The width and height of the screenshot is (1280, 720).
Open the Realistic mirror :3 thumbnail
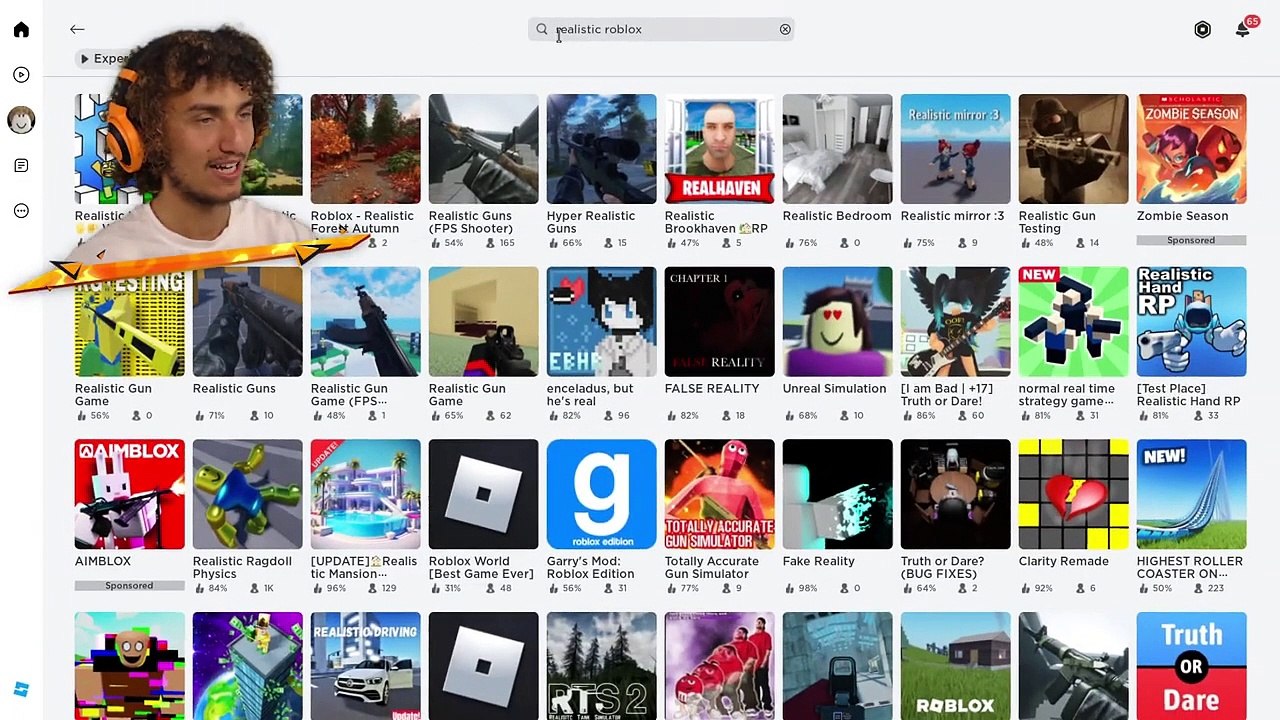[x=955, y=149]
